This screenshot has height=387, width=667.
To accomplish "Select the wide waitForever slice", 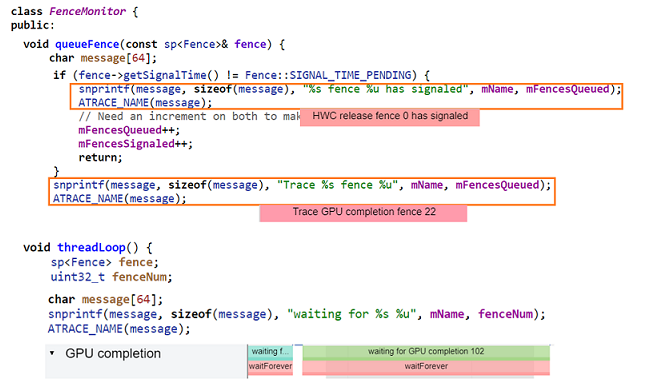I will [x=426, y=367].
